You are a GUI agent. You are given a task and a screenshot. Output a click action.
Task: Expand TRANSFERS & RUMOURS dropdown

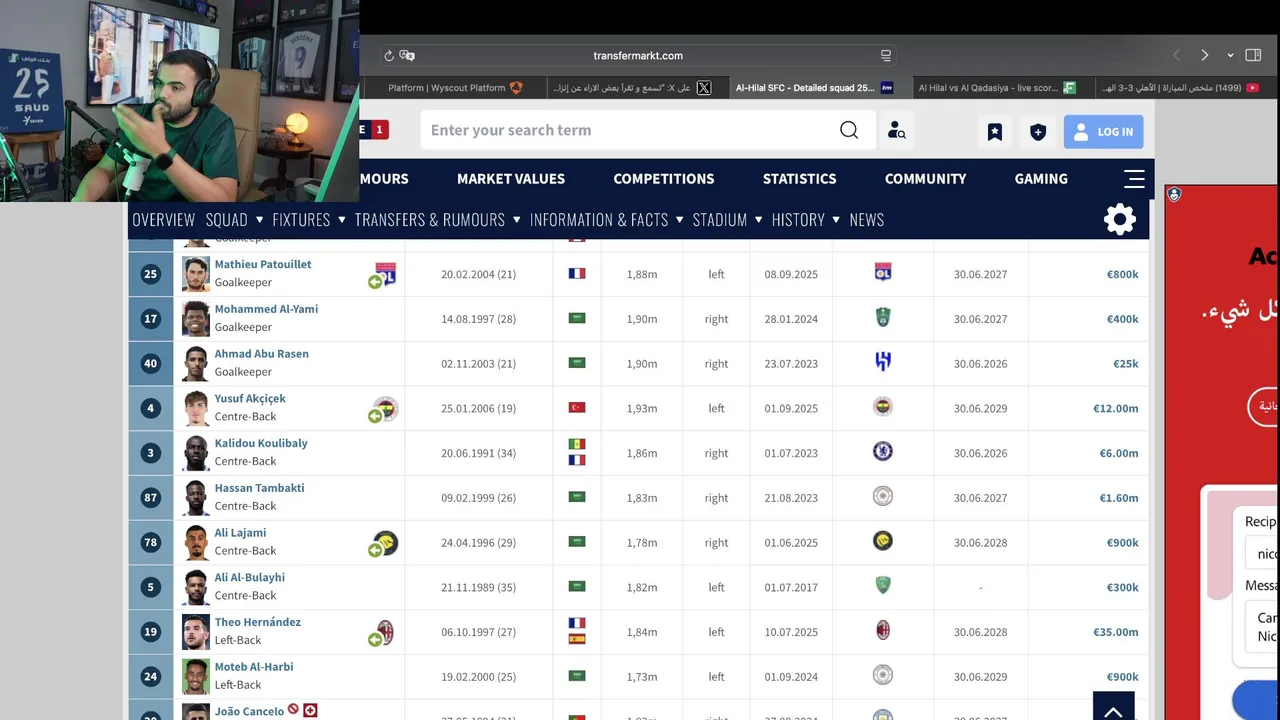tap(516, 220)
